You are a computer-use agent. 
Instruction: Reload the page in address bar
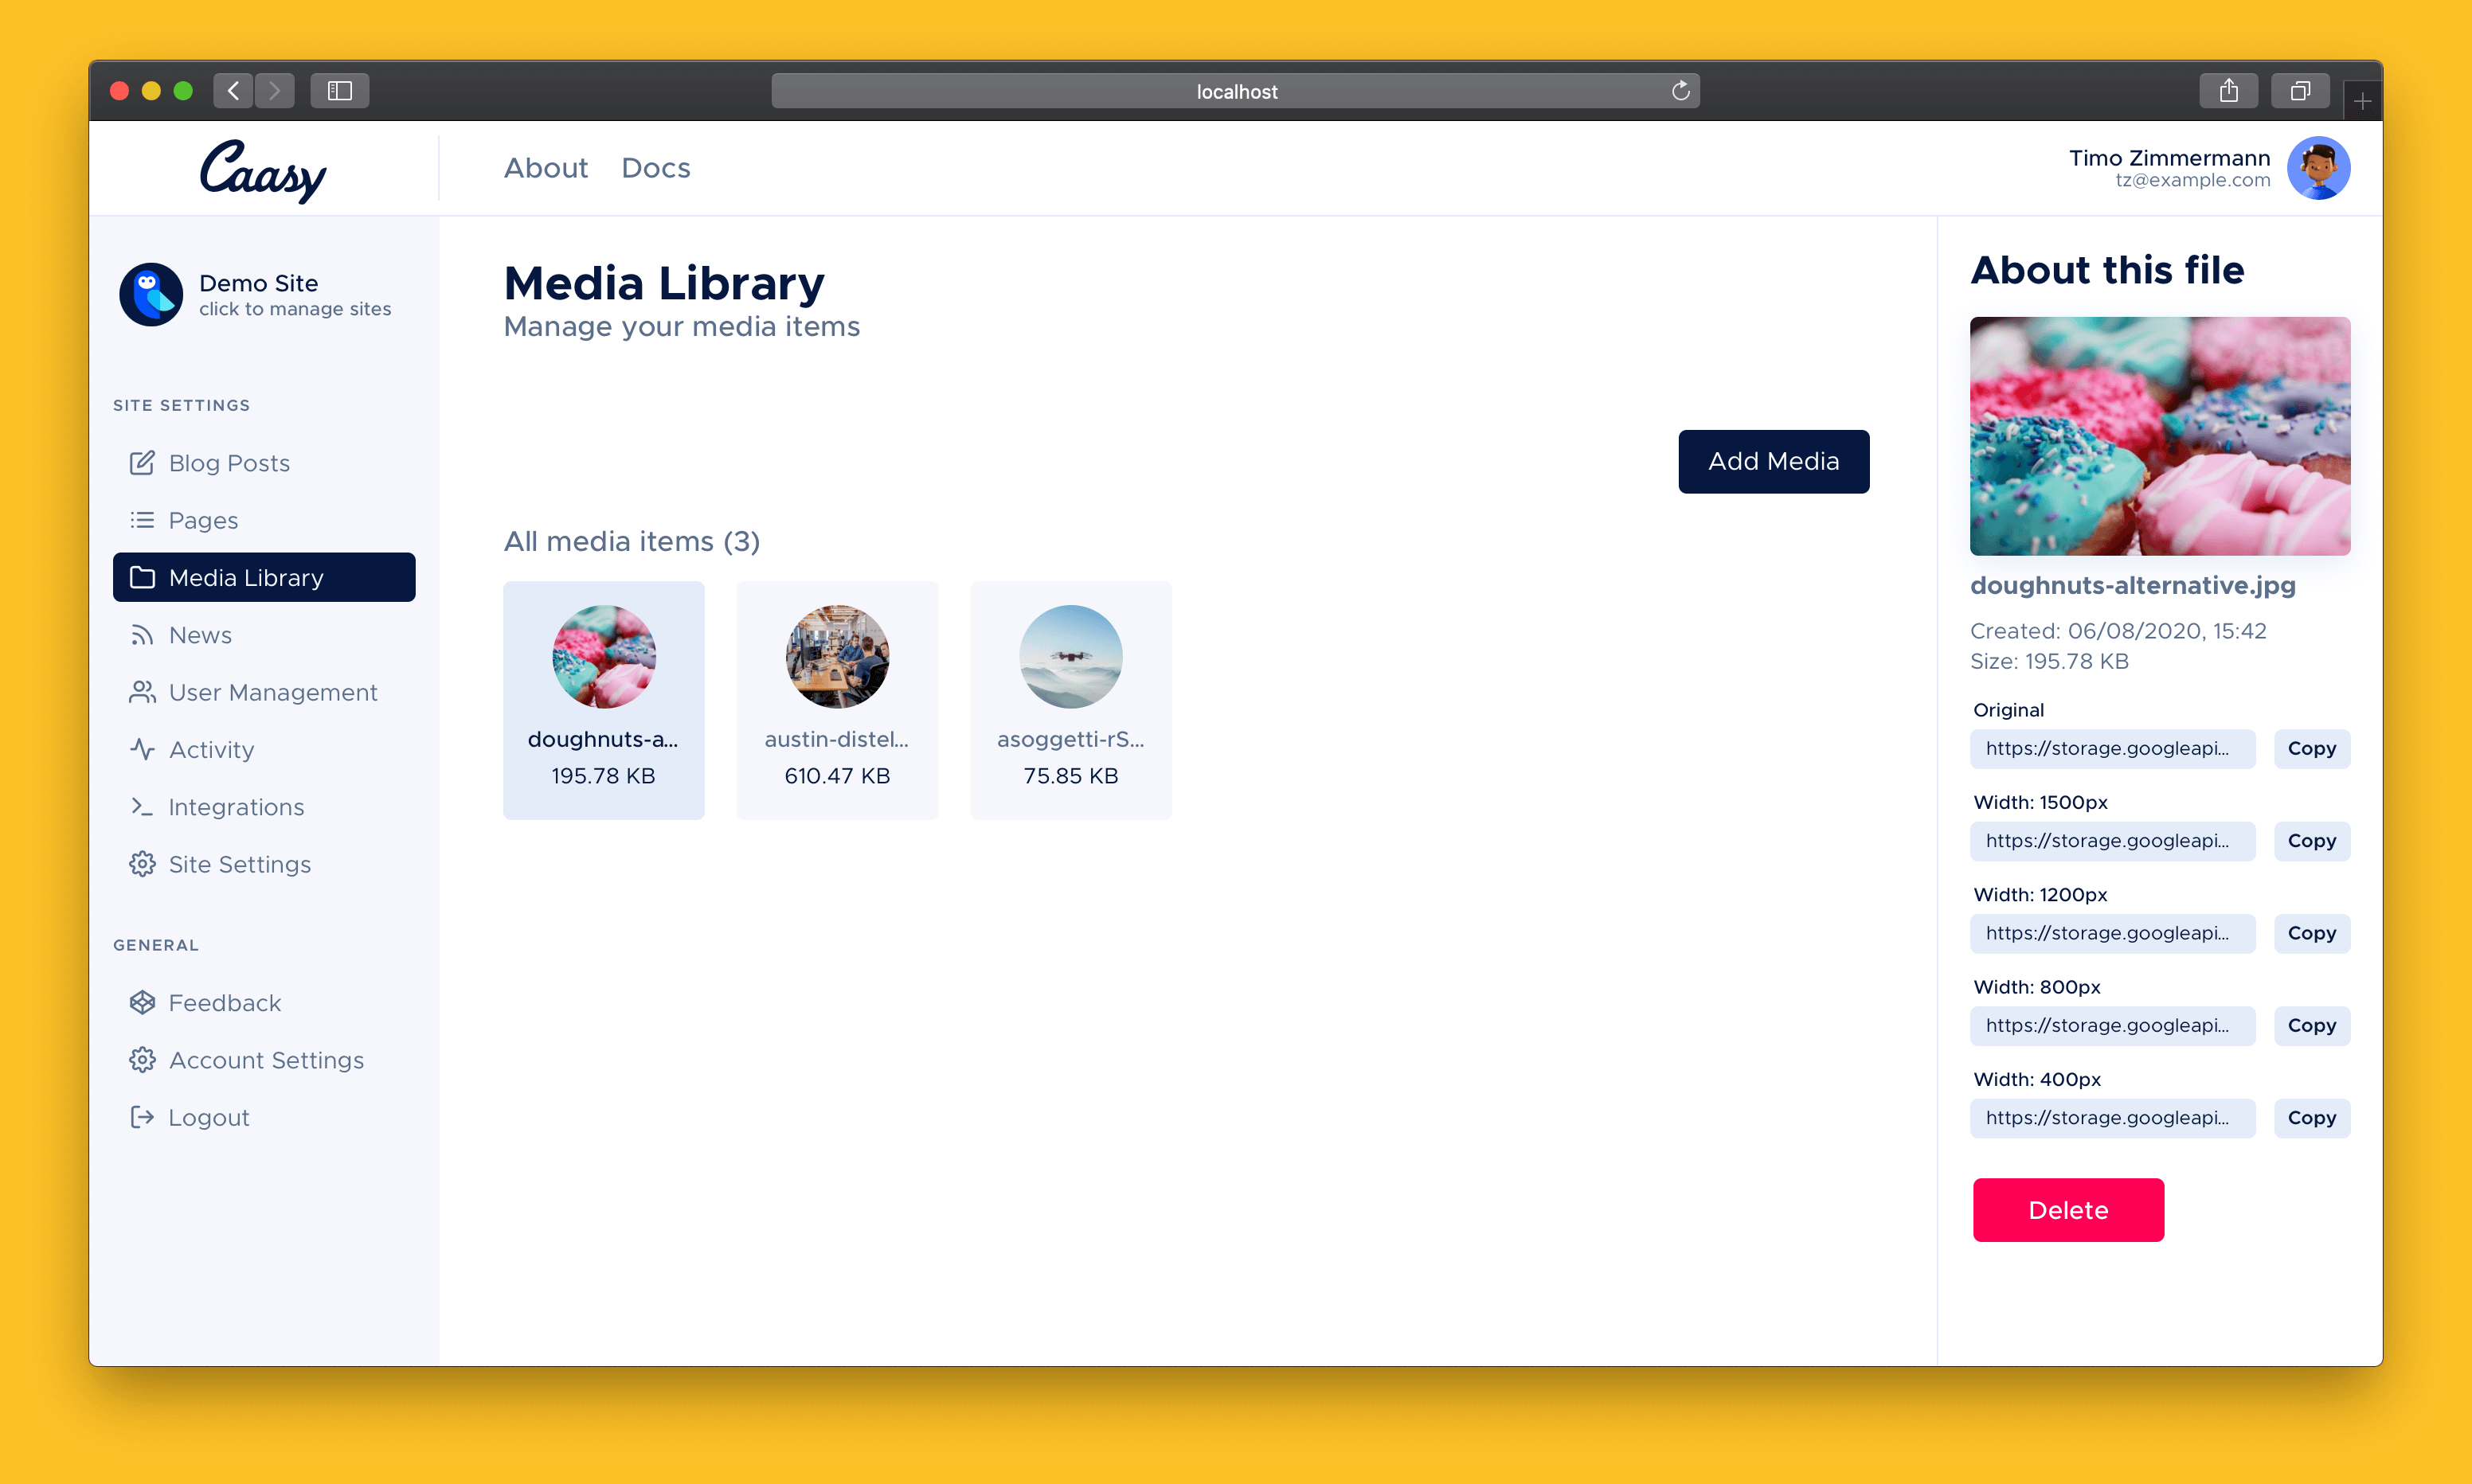pos(1680,91)
